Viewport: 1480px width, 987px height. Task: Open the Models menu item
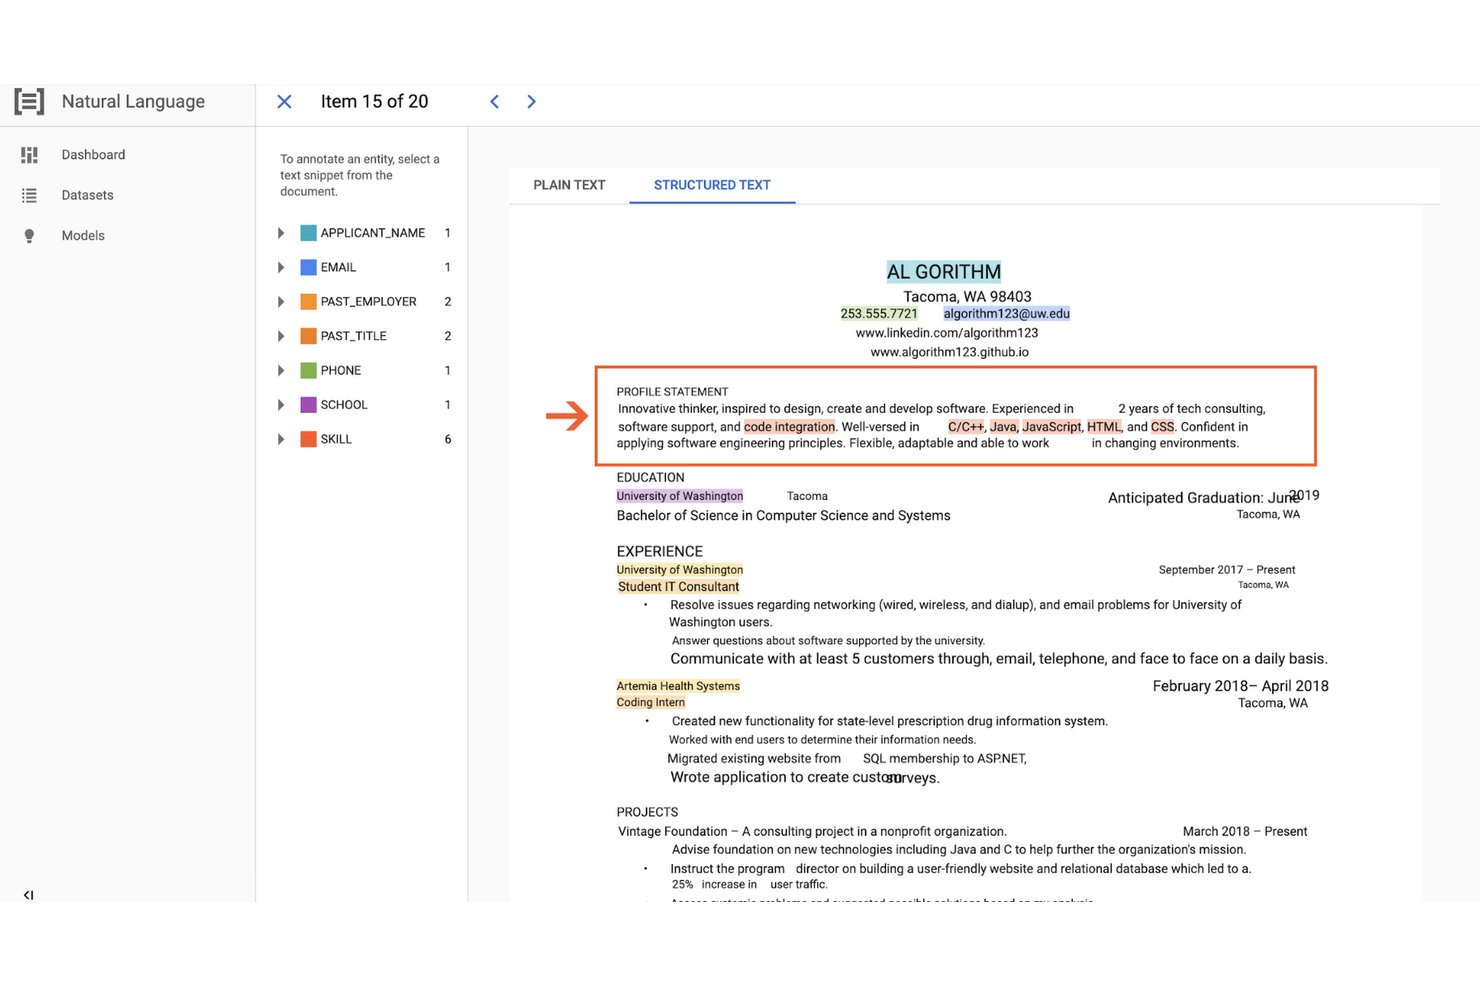click(83, 236)
